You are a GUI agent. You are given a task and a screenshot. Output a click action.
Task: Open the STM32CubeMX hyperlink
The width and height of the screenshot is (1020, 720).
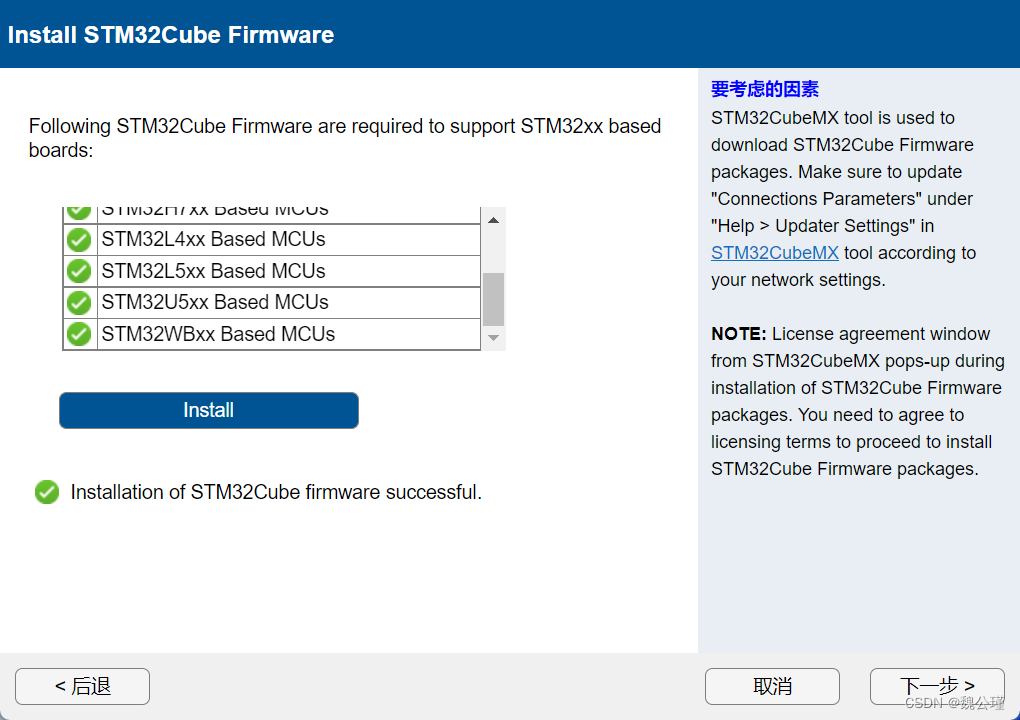click(774, 253)
